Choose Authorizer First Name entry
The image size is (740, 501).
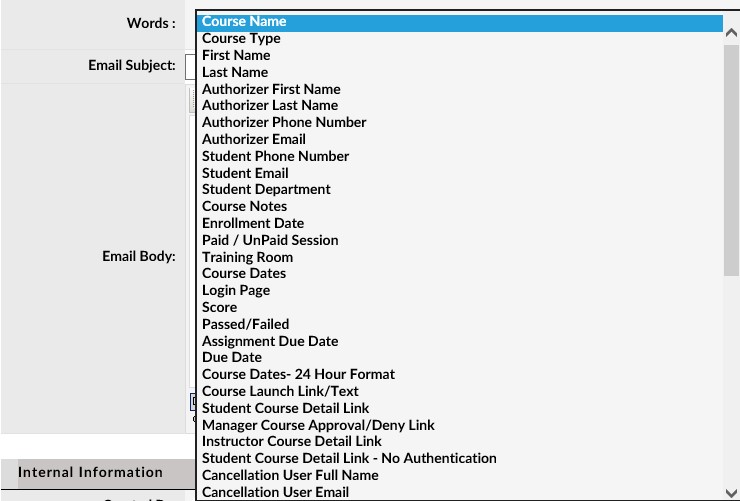pos(459,90)
